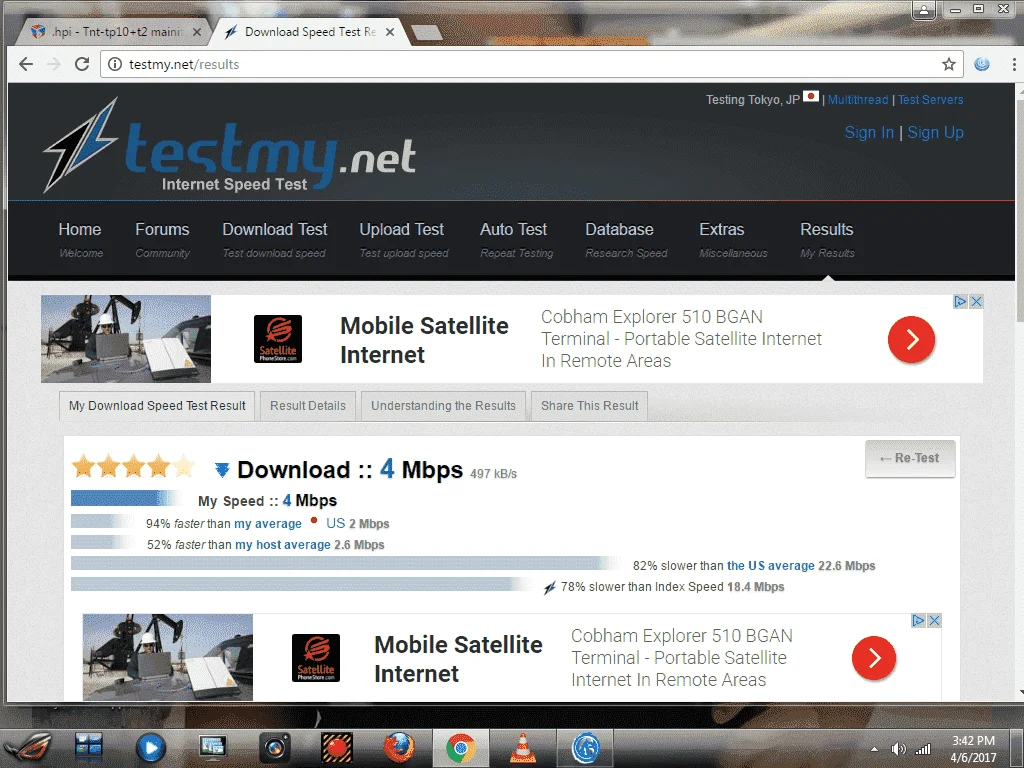Screen dimensions: 1024x768
Task: Close the Download Speed Test tab
Action: tap(390, 32)
